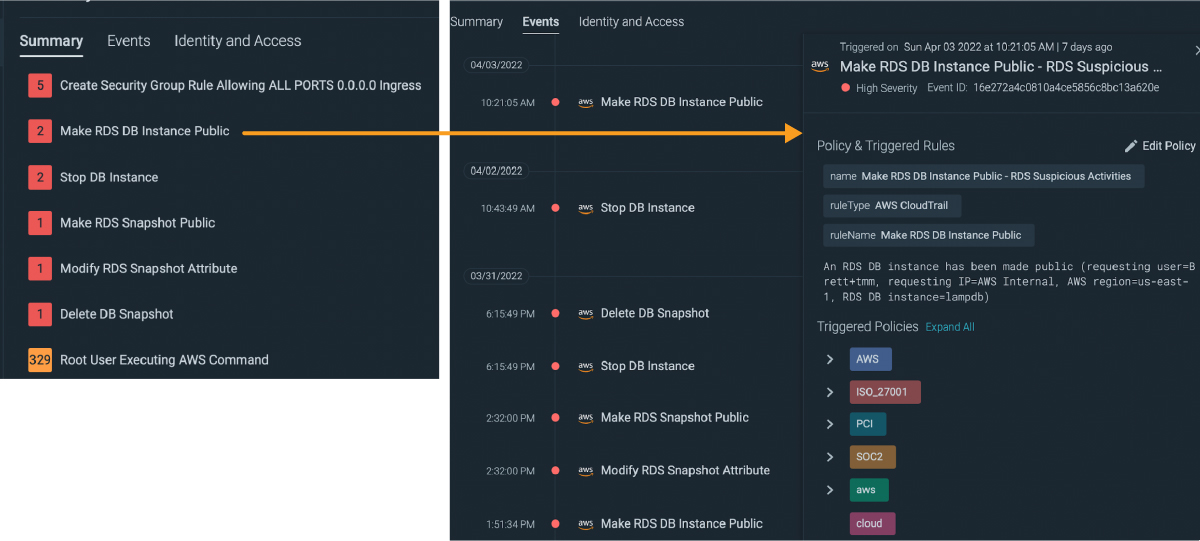Viewport: 1200px width, 541px height.
Task: Click AWS icon on 1:51:34 PM event
Action: point(586,524)
